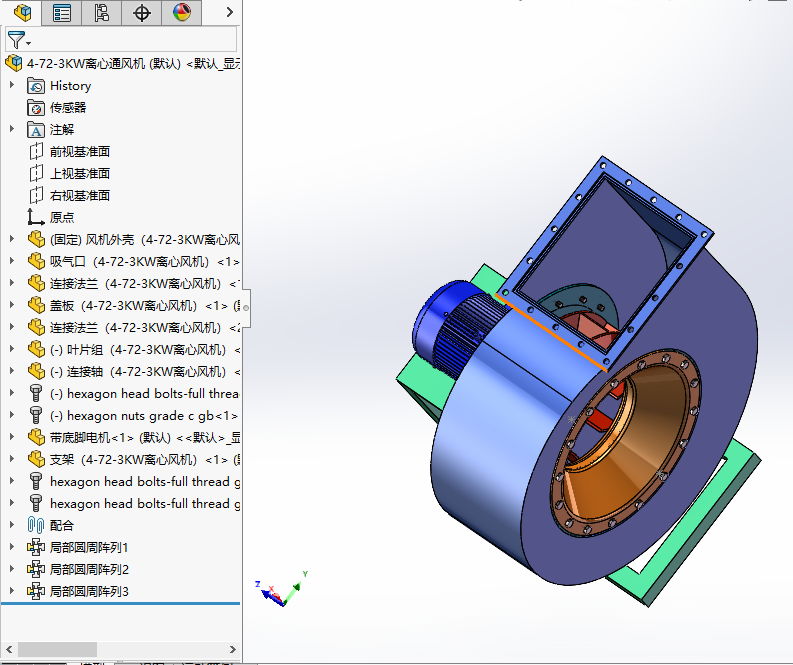Viewport: 793px width, 665px height.
Task: Click the orange suction cone in 3D model
Action: (x=624, y=445)
